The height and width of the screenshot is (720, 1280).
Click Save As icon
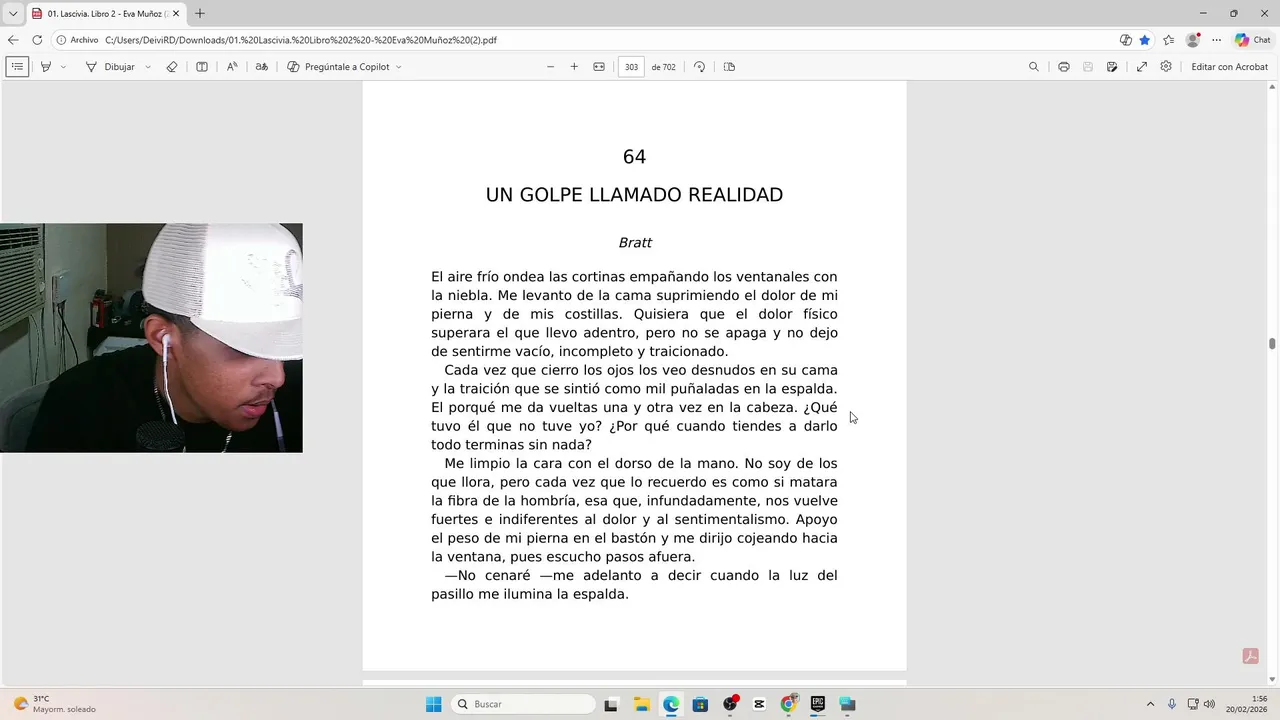(1112, 67)
